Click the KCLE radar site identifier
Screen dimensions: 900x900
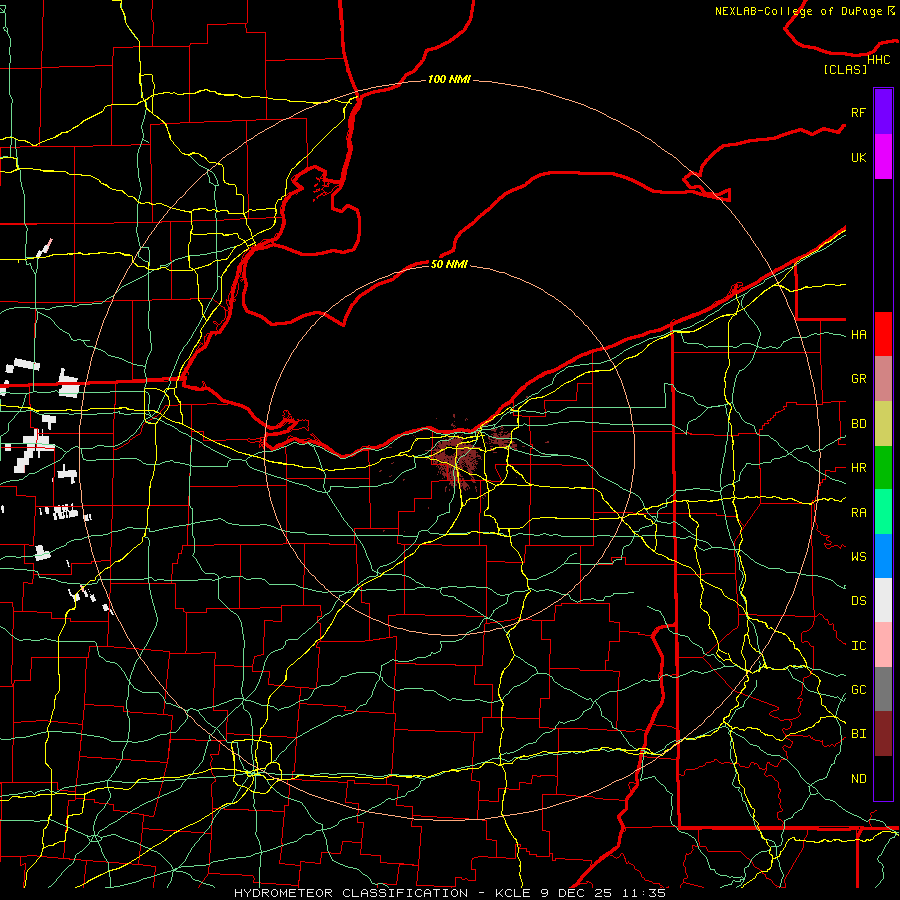click(513, 893)
